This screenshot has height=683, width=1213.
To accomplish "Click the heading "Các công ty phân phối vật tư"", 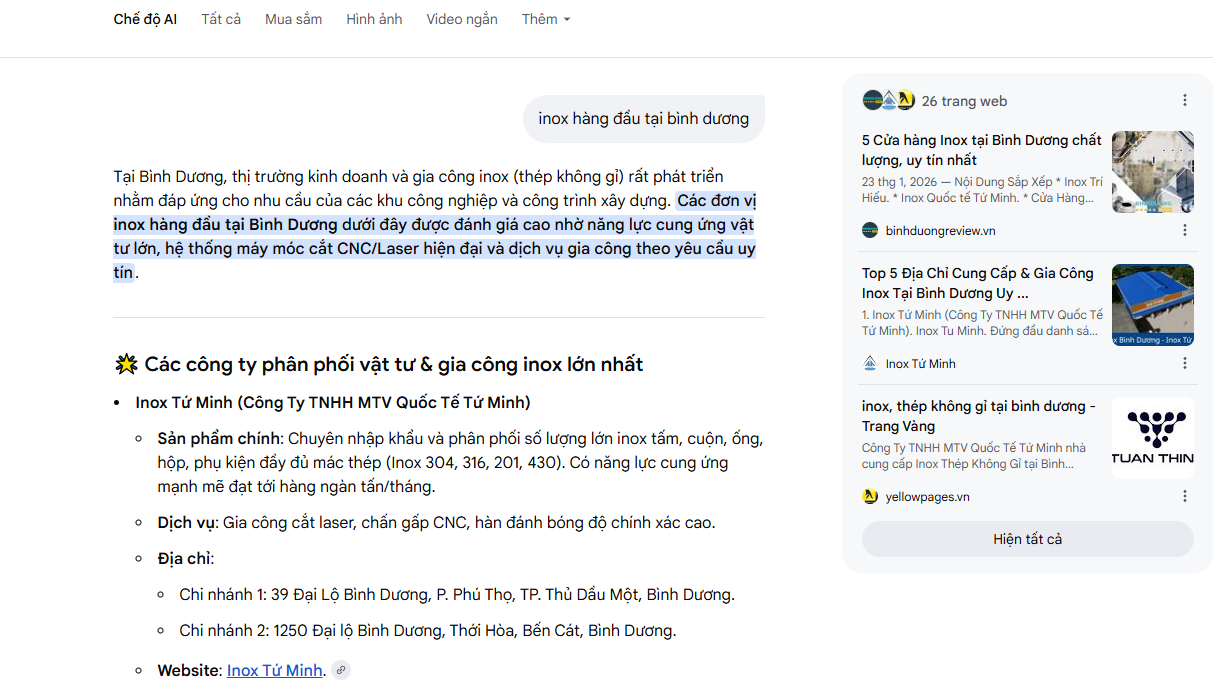I will (393, 364).
